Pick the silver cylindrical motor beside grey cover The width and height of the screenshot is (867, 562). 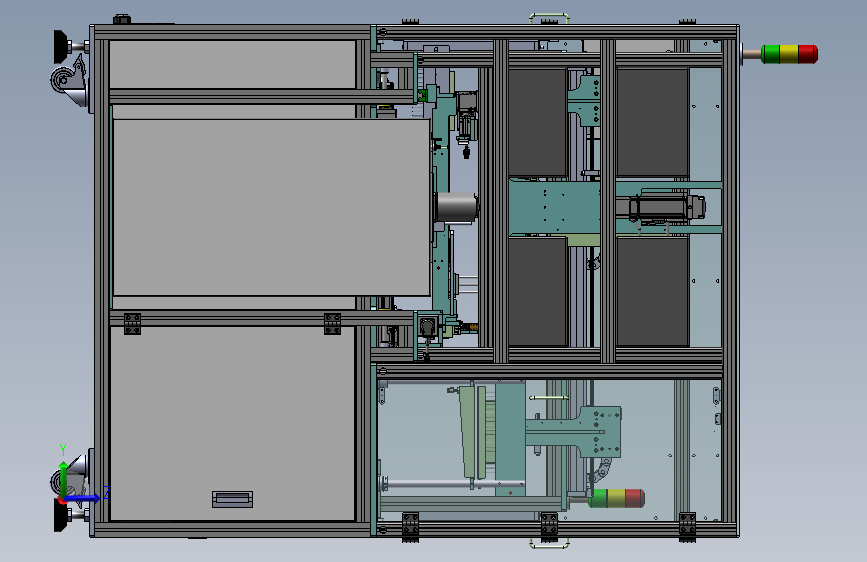point(457,207)
